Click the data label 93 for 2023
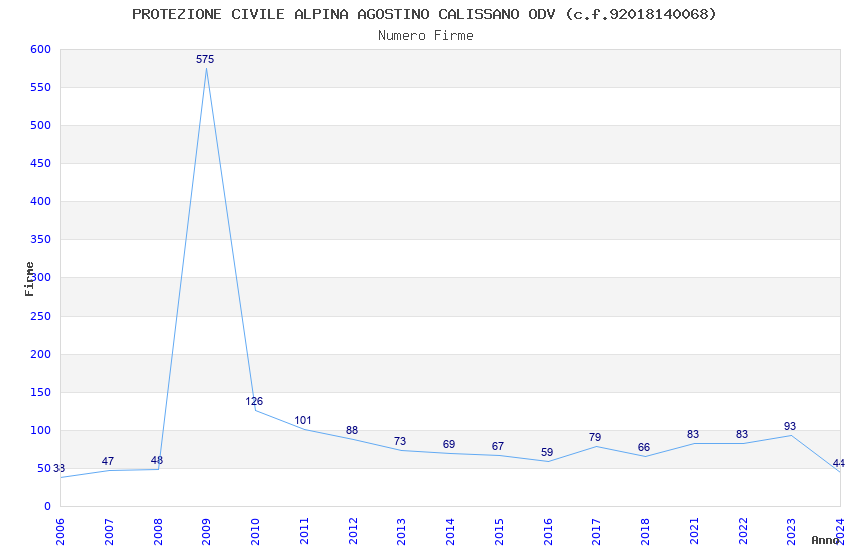 pyautogui.click(x=790, y=426)
